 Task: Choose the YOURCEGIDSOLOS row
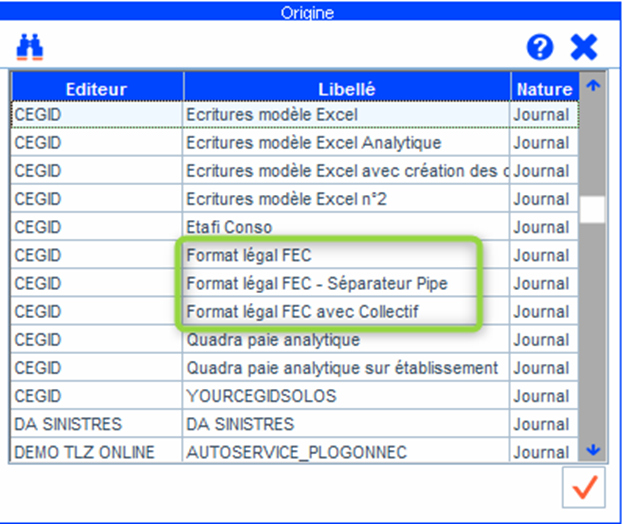[x=261, y=396]
